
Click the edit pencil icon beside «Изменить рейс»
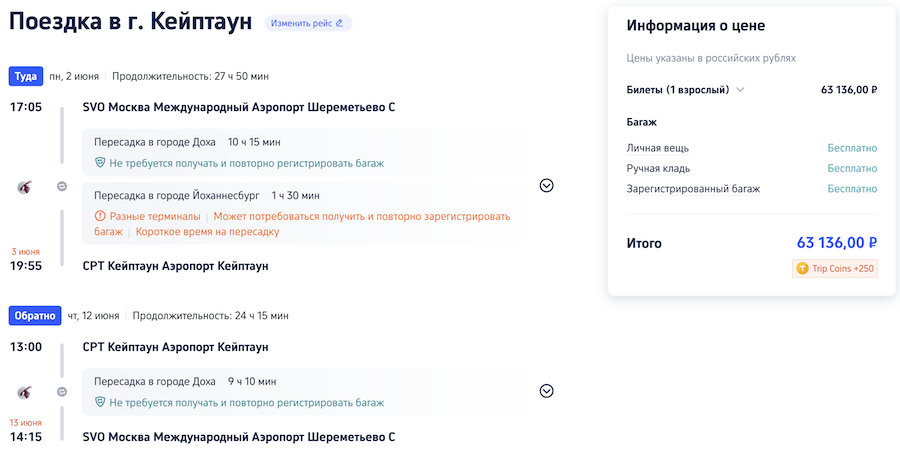(339, 23)
